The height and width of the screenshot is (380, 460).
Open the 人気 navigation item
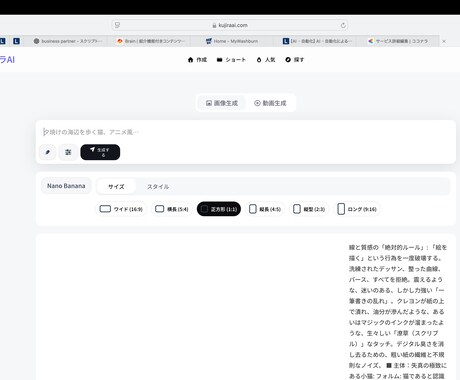266,60
